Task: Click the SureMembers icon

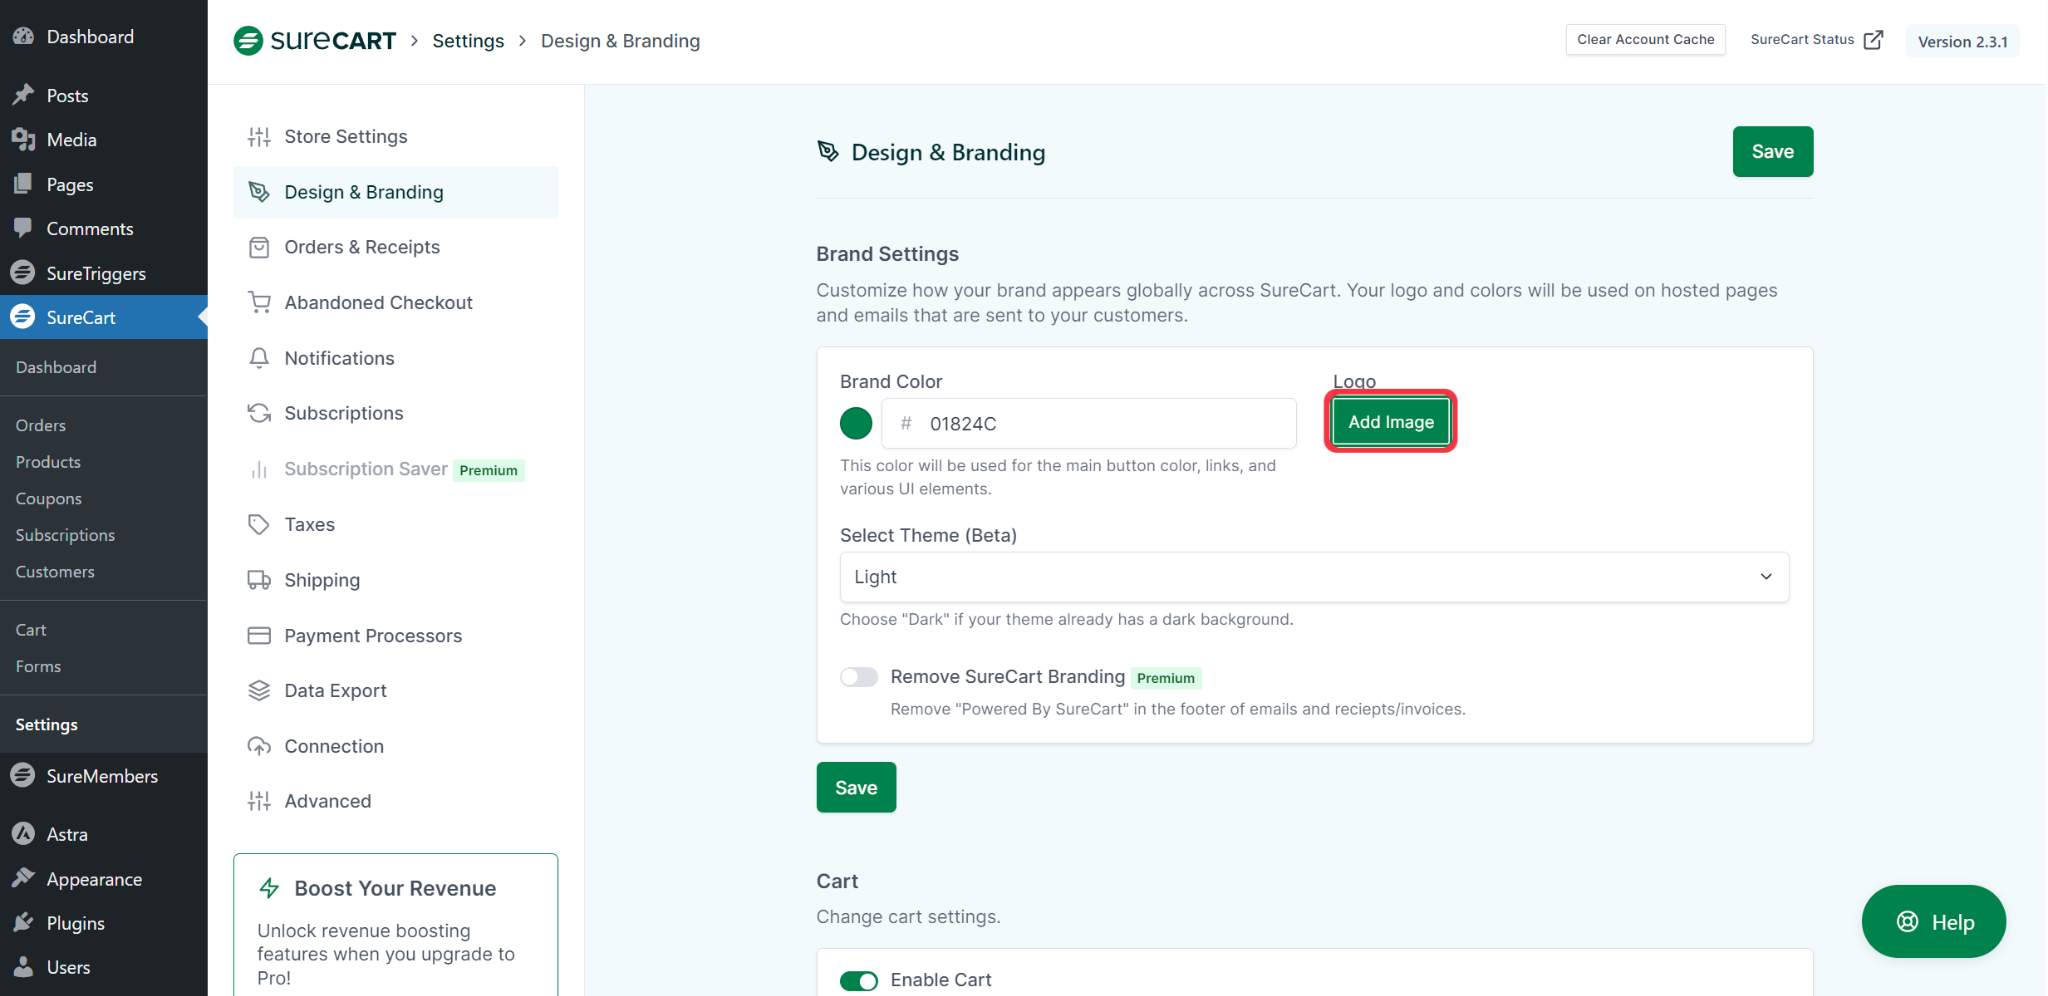Action: 23,775
